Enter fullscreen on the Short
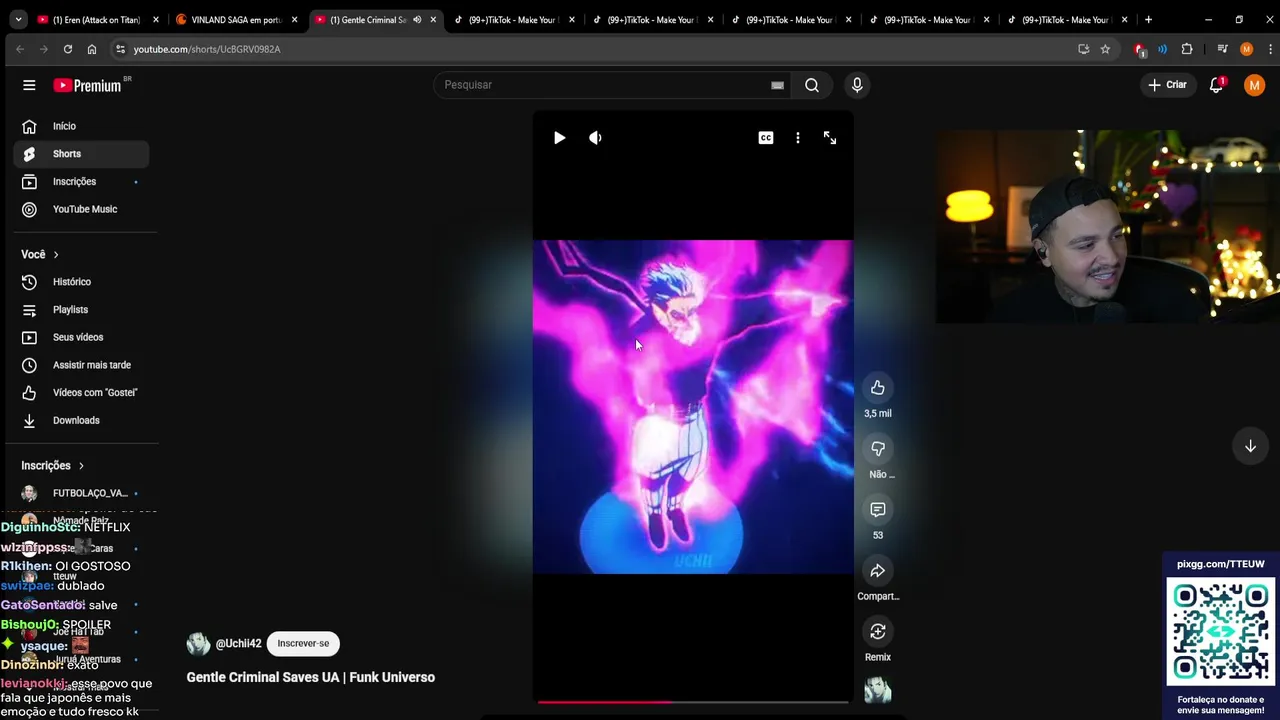This screenshot has width=1280, height=720. point(830,138)
